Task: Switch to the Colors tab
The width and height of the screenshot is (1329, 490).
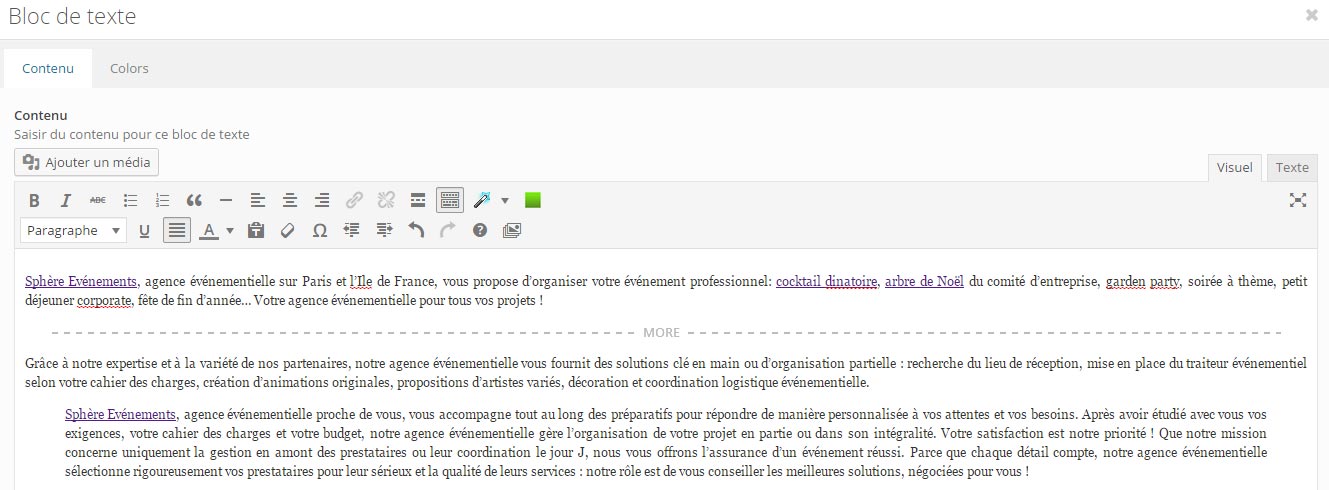Action: (129, 68)
